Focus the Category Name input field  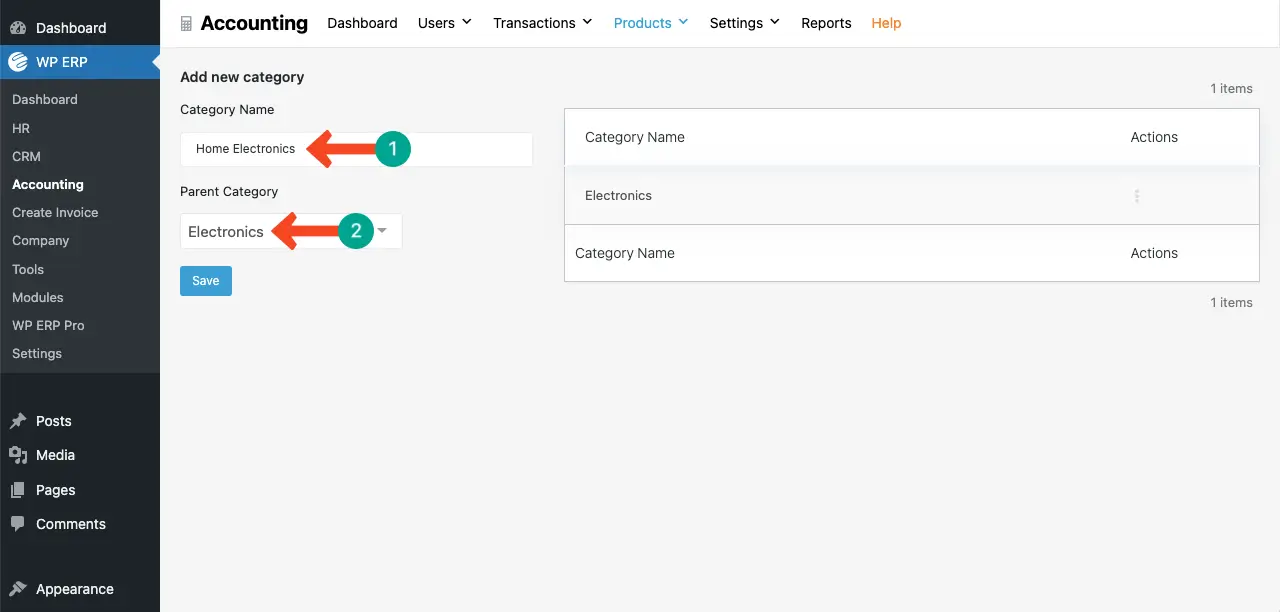[x=356, y=149]
